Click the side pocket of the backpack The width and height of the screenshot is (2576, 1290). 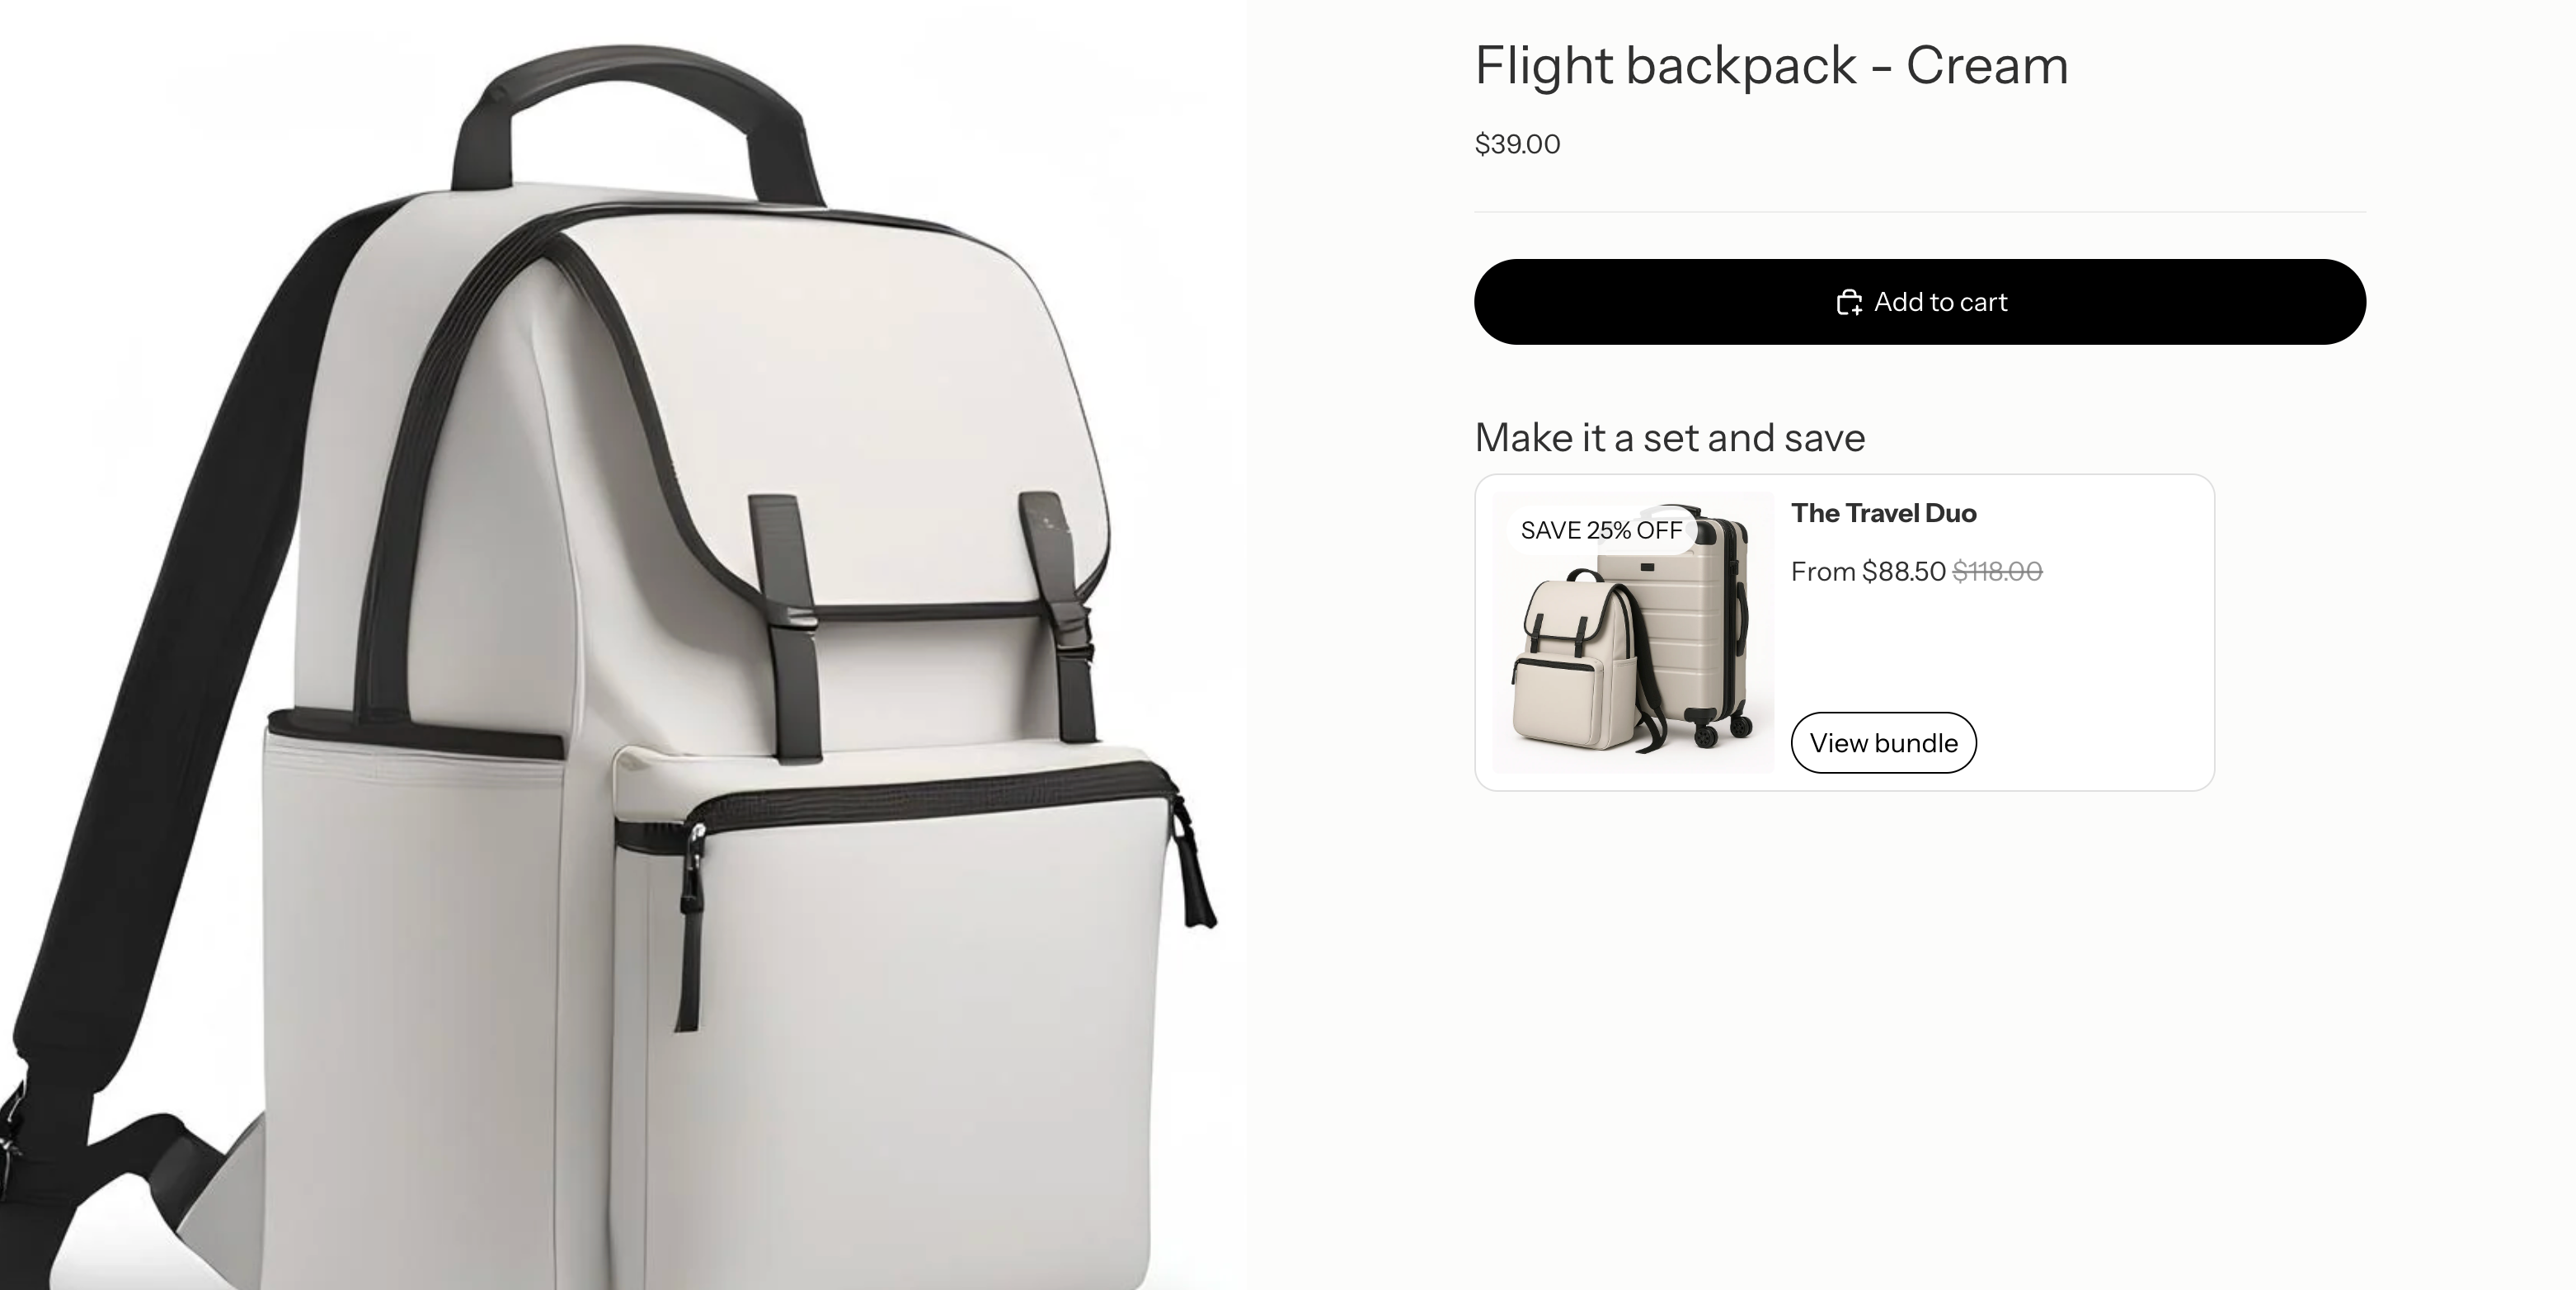410,1000
